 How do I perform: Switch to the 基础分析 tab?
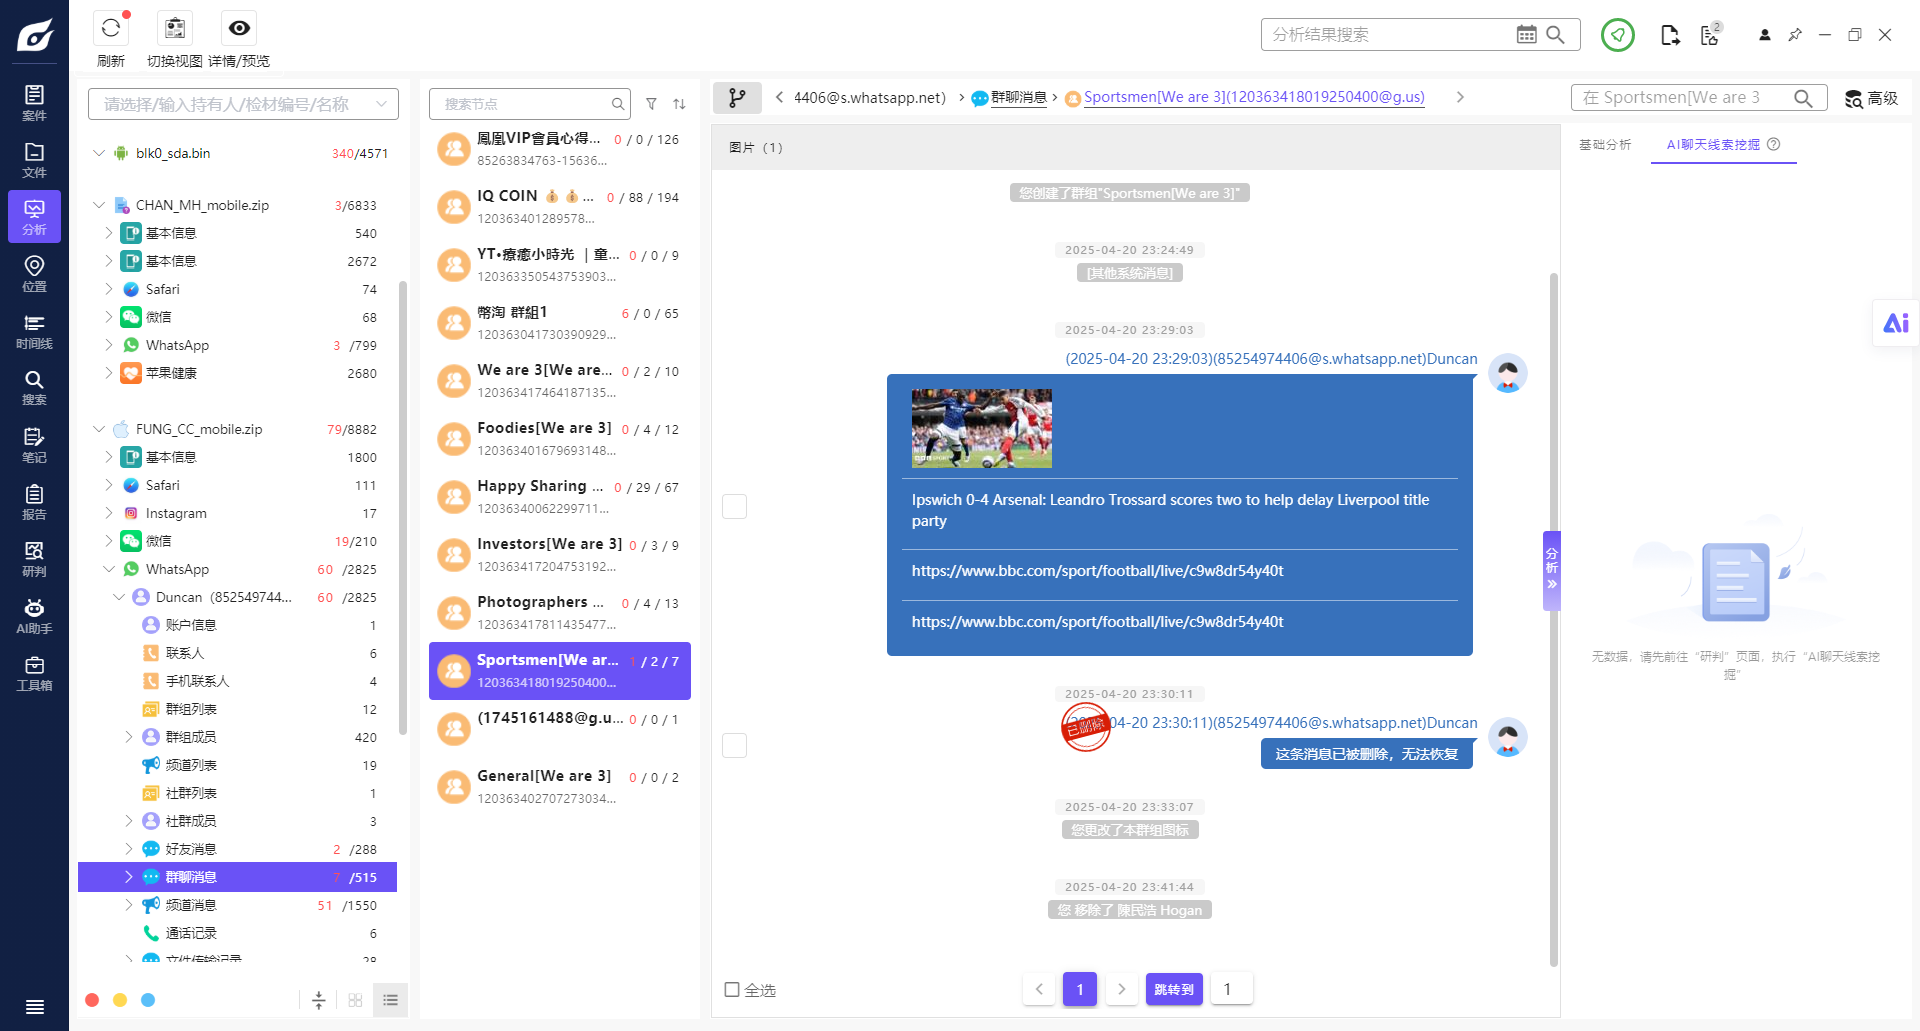1605,145
